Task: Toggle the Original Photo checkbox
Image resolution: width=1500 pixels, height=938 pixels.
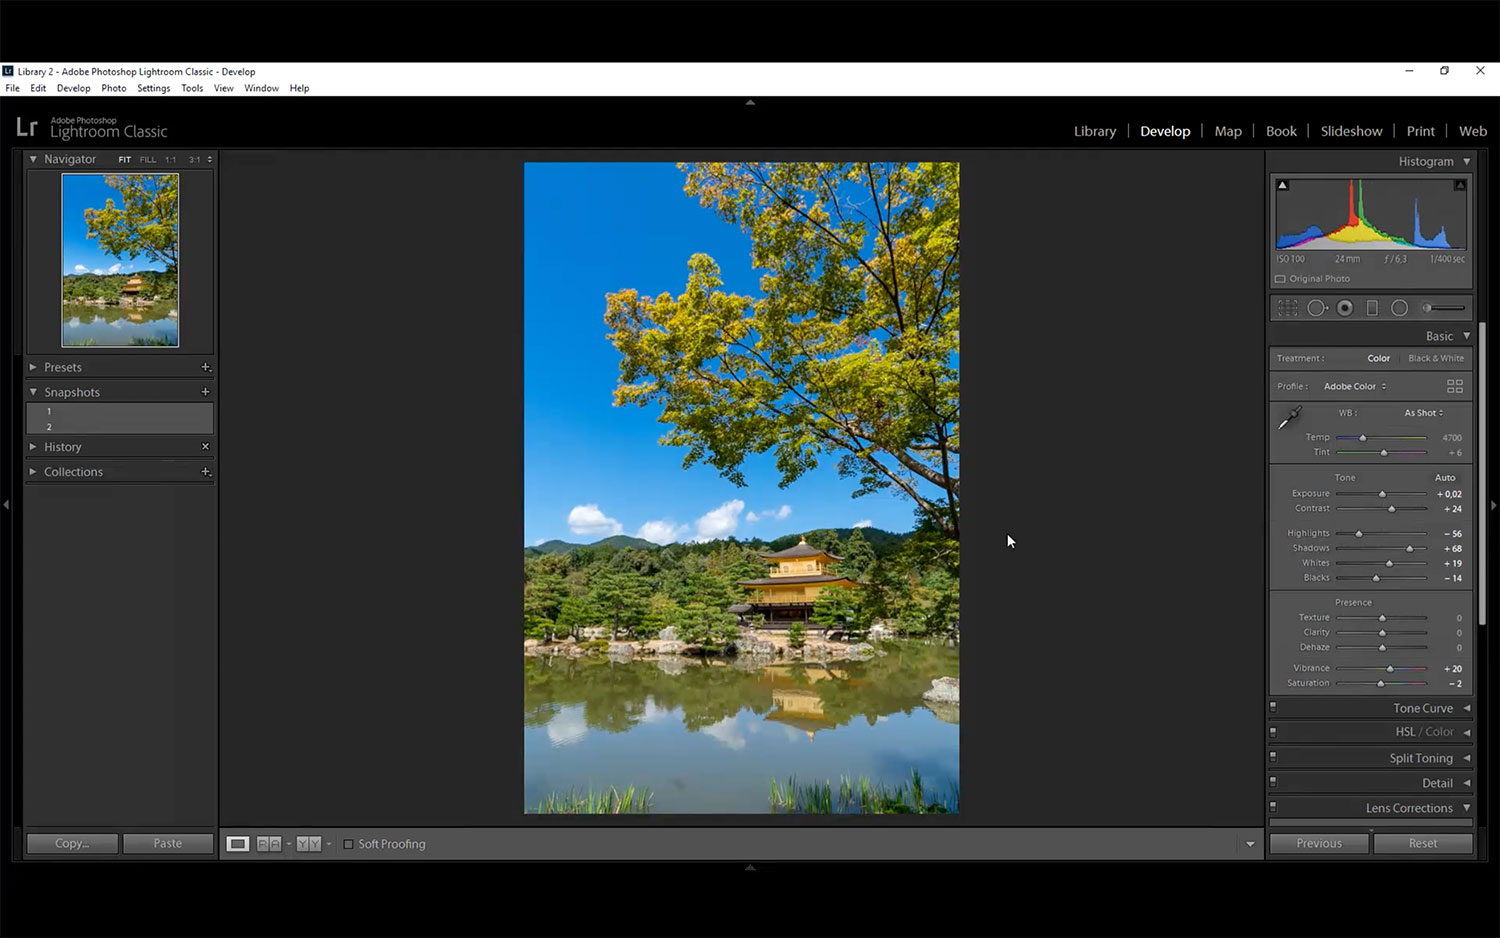Action: [1280, 279]
